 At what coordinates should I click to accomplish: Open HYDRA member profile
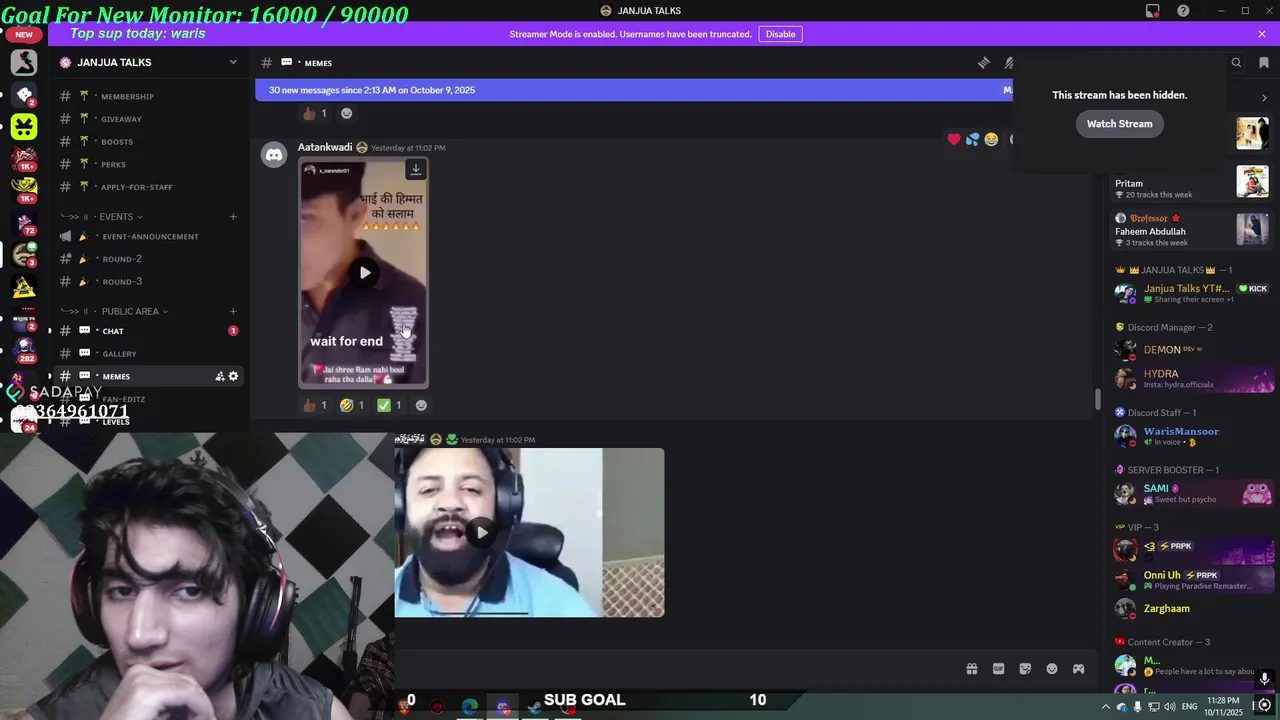click(x=1193, y=379)
